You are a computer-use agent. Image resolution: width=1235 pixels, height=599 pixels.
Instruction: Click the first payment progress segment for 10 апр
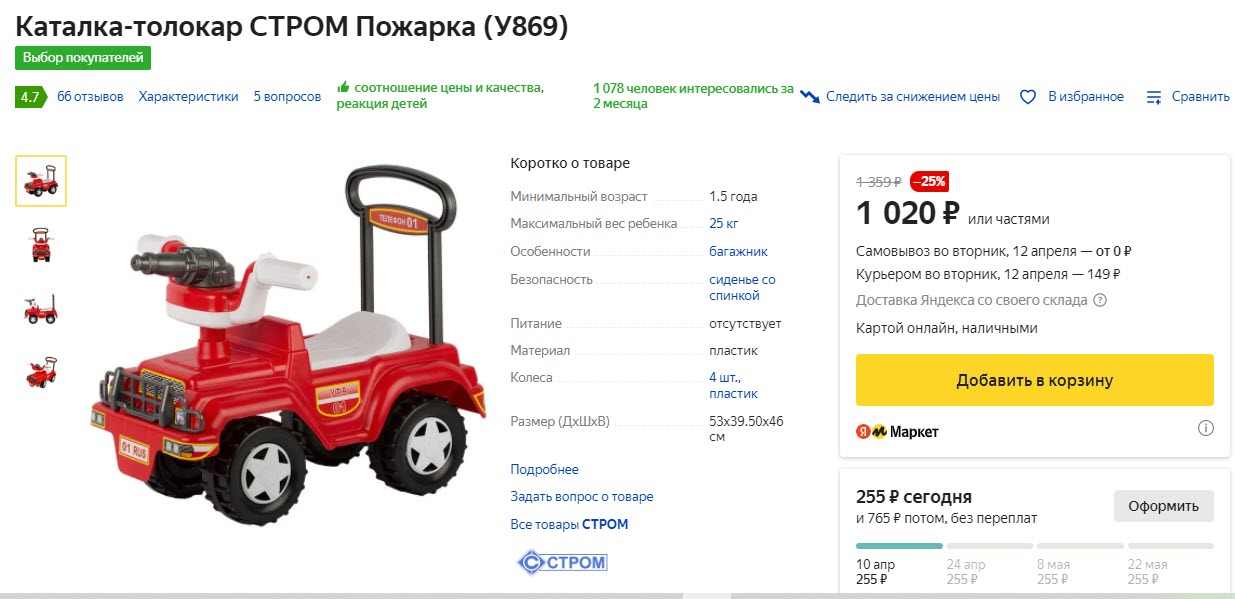(x=898, y=546)
